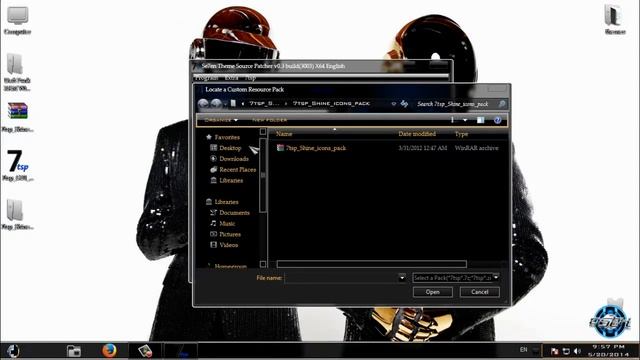Click navigation pane scroll down arrow
This screenshot has width=640, height=360.
pos(263,264)
